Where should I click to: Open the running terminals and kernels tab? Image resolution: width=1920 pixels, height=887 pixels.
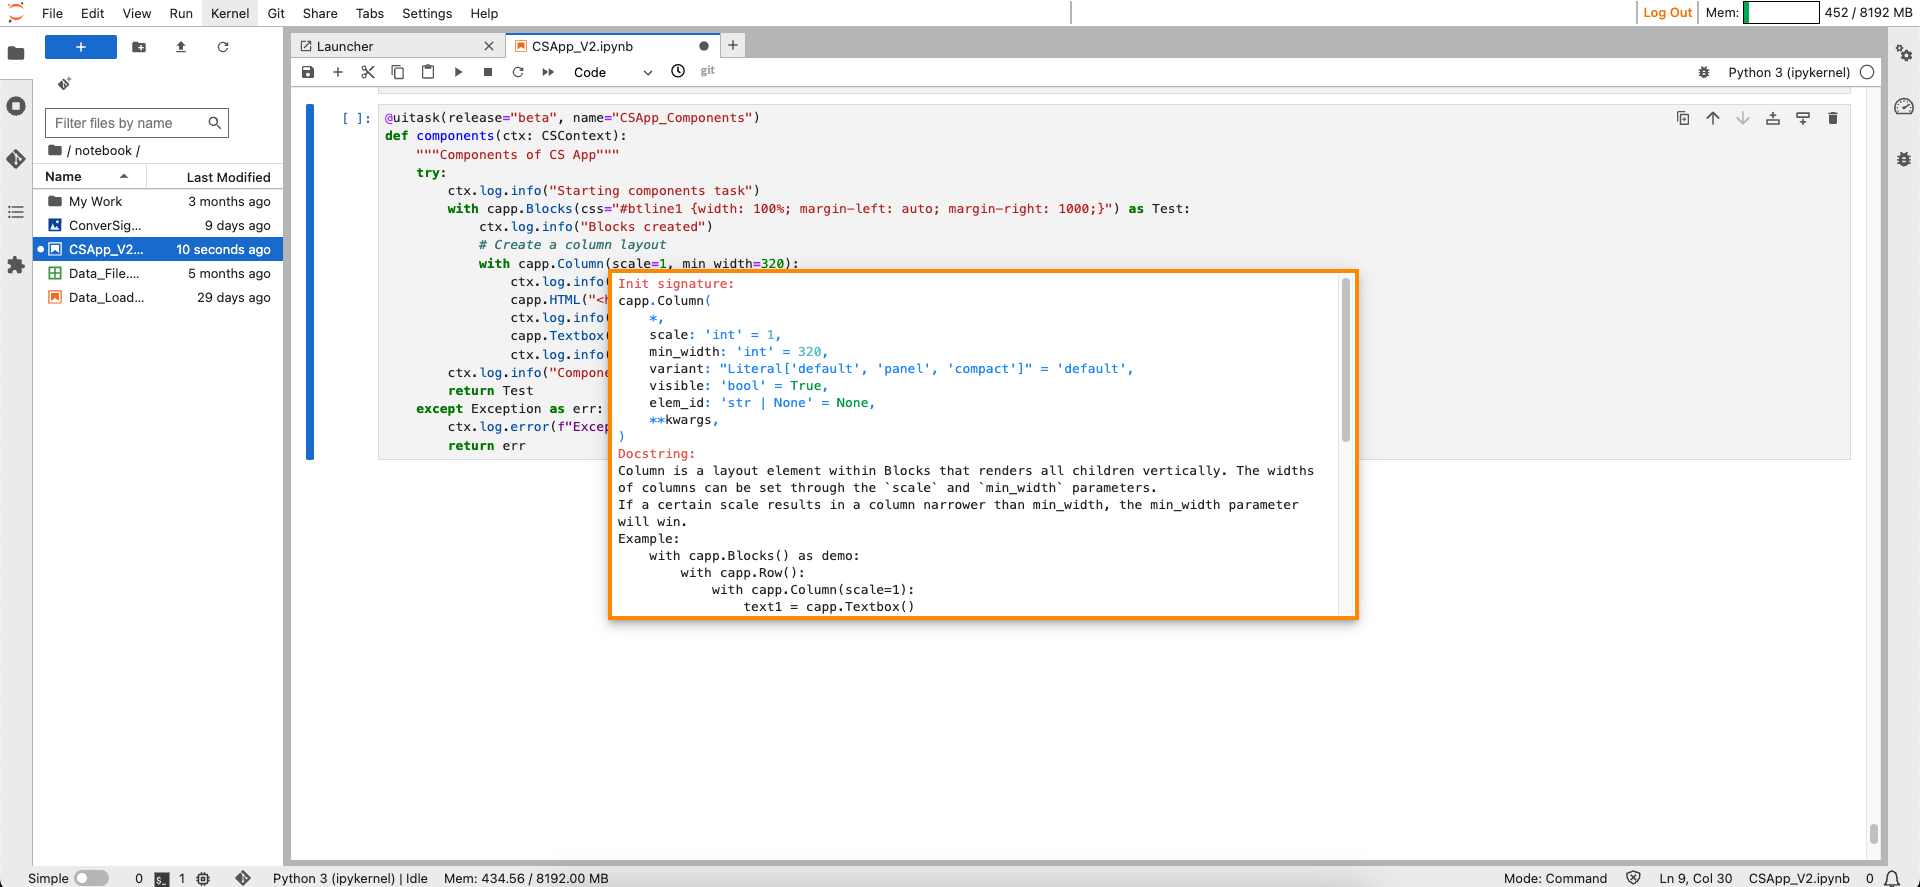coord(16,106)
